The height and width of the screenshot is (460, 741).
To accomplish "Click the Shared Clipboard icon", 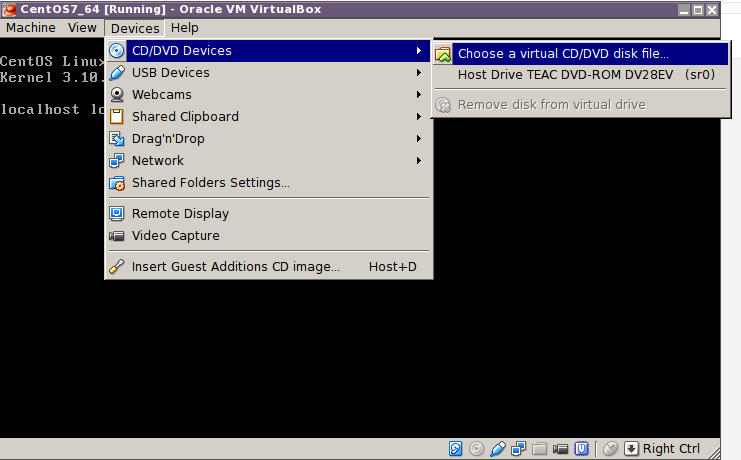I will 116,117.
